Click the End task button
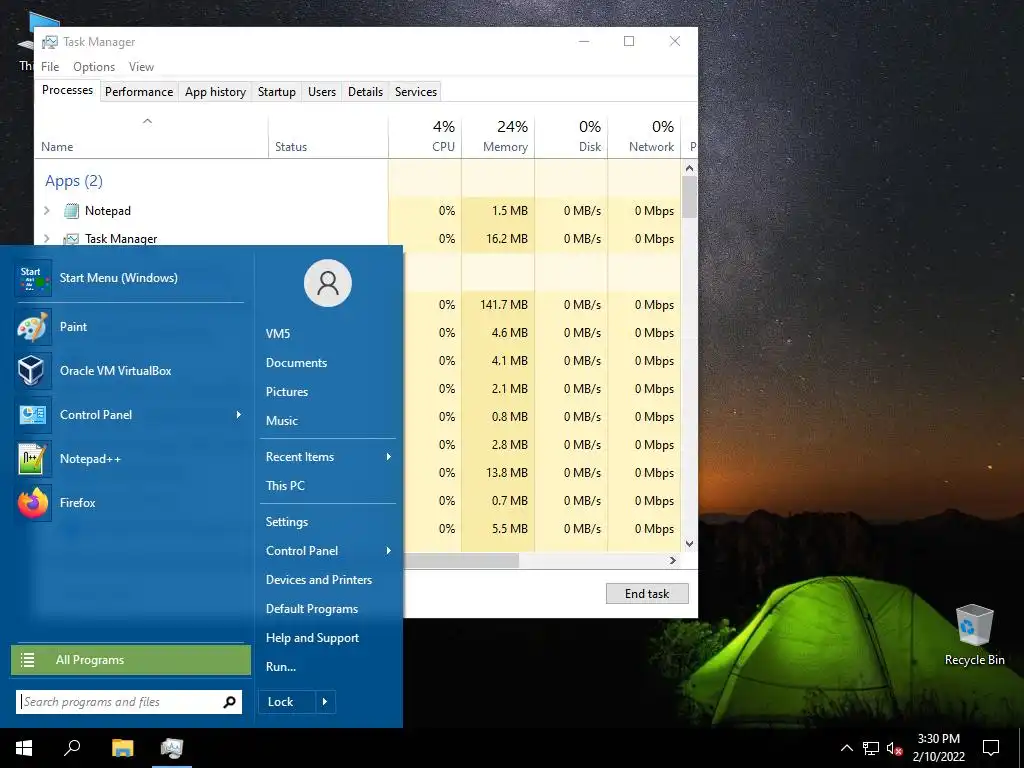Viewport: 1024px width, 768px height. click(647, 594)
